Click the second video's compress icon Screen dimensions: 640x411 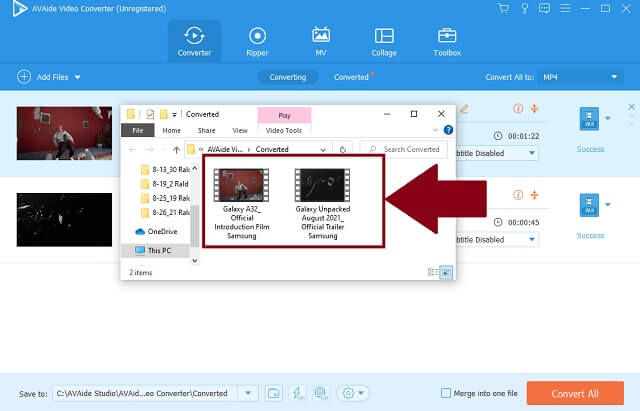(534, 195)
